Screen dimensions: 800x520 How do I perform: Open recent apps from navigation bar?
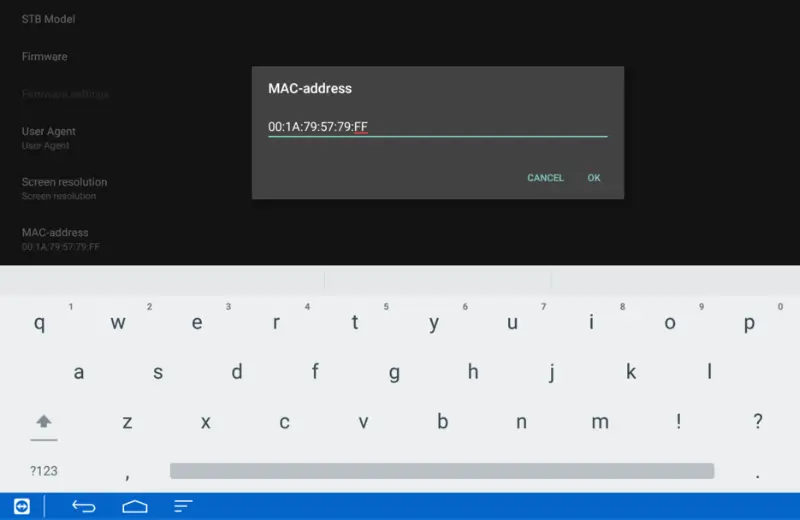click(x=183, y=506)
